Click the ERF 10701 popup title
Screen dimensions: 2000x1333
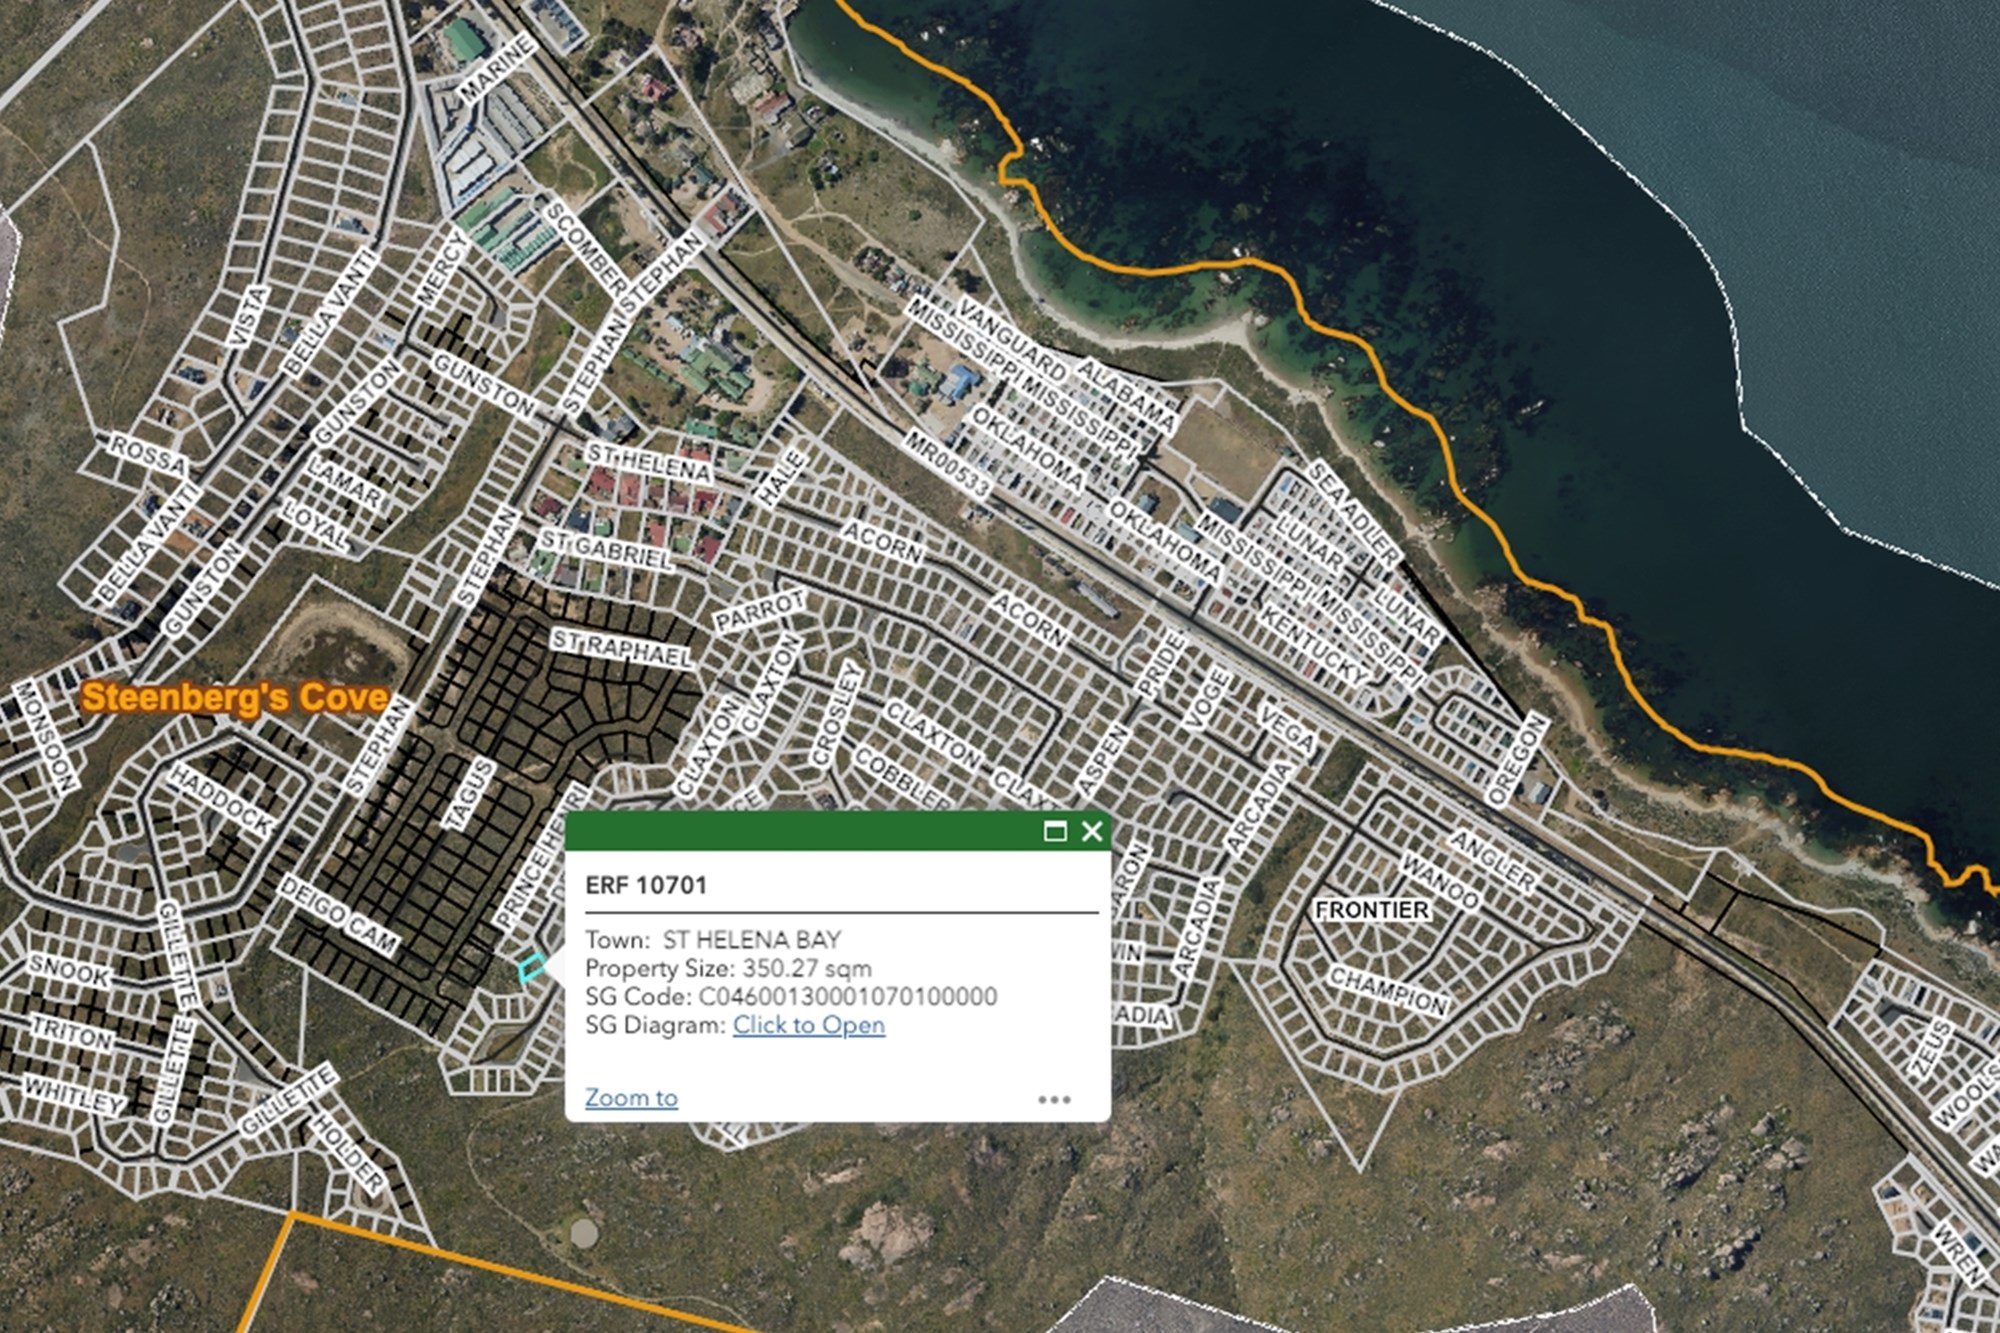pos(646,885)
